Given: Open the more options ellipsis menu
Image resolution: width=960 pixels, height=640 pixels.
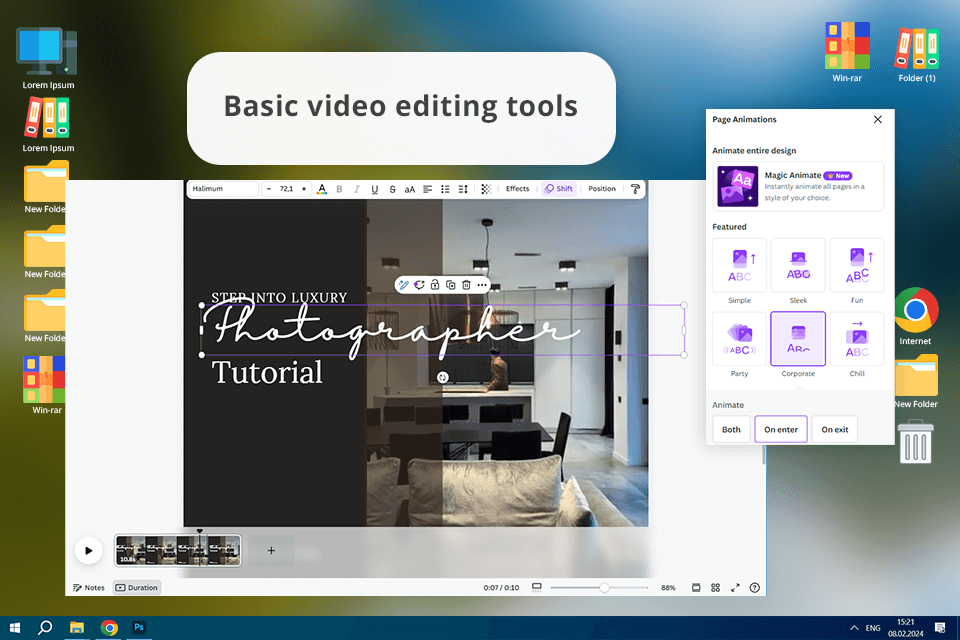Looking at the screenshot, I should pos(482,285).
